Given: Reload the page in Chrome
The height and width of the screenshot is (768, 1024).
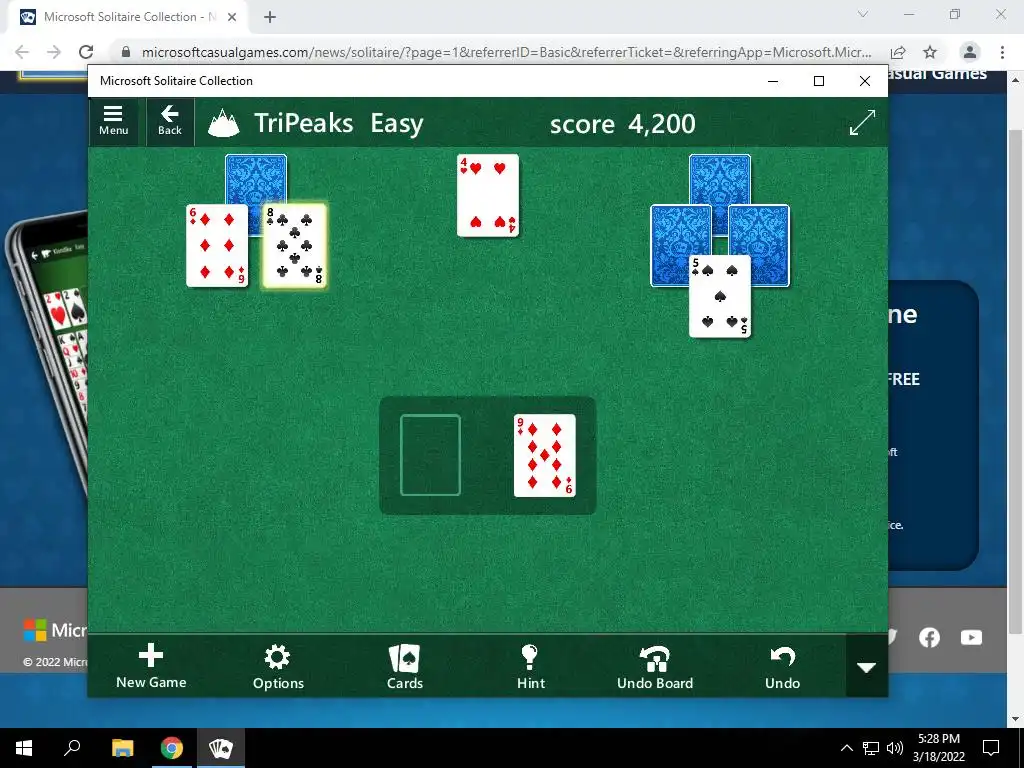Looking at the screenshot, I should (86, 52).
